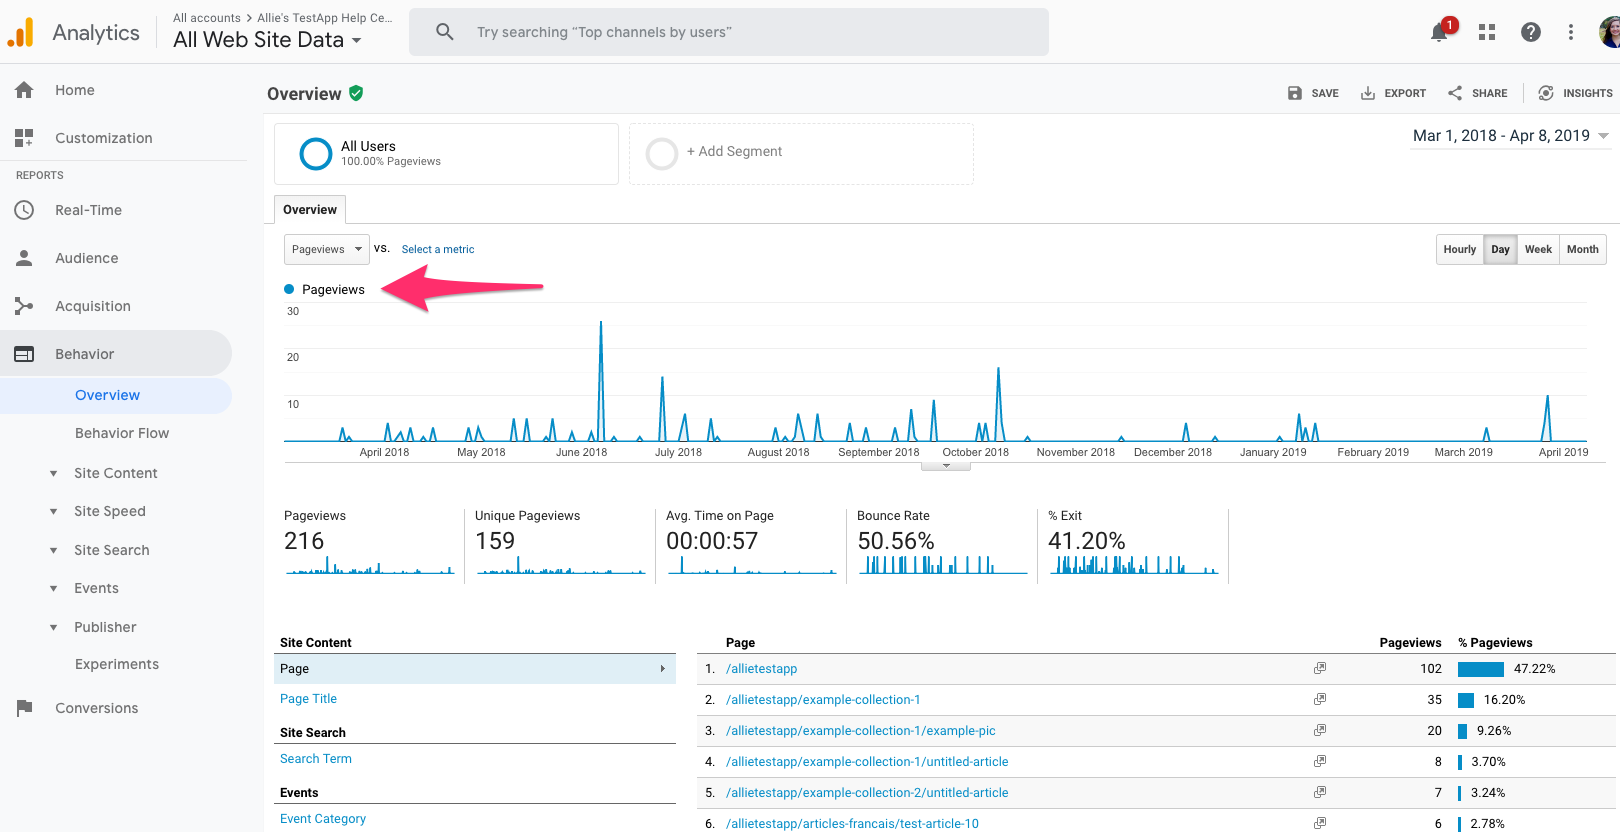1620x832 pixels.
Task: Click Select a metric link
Action: click(x=438, y=249)
